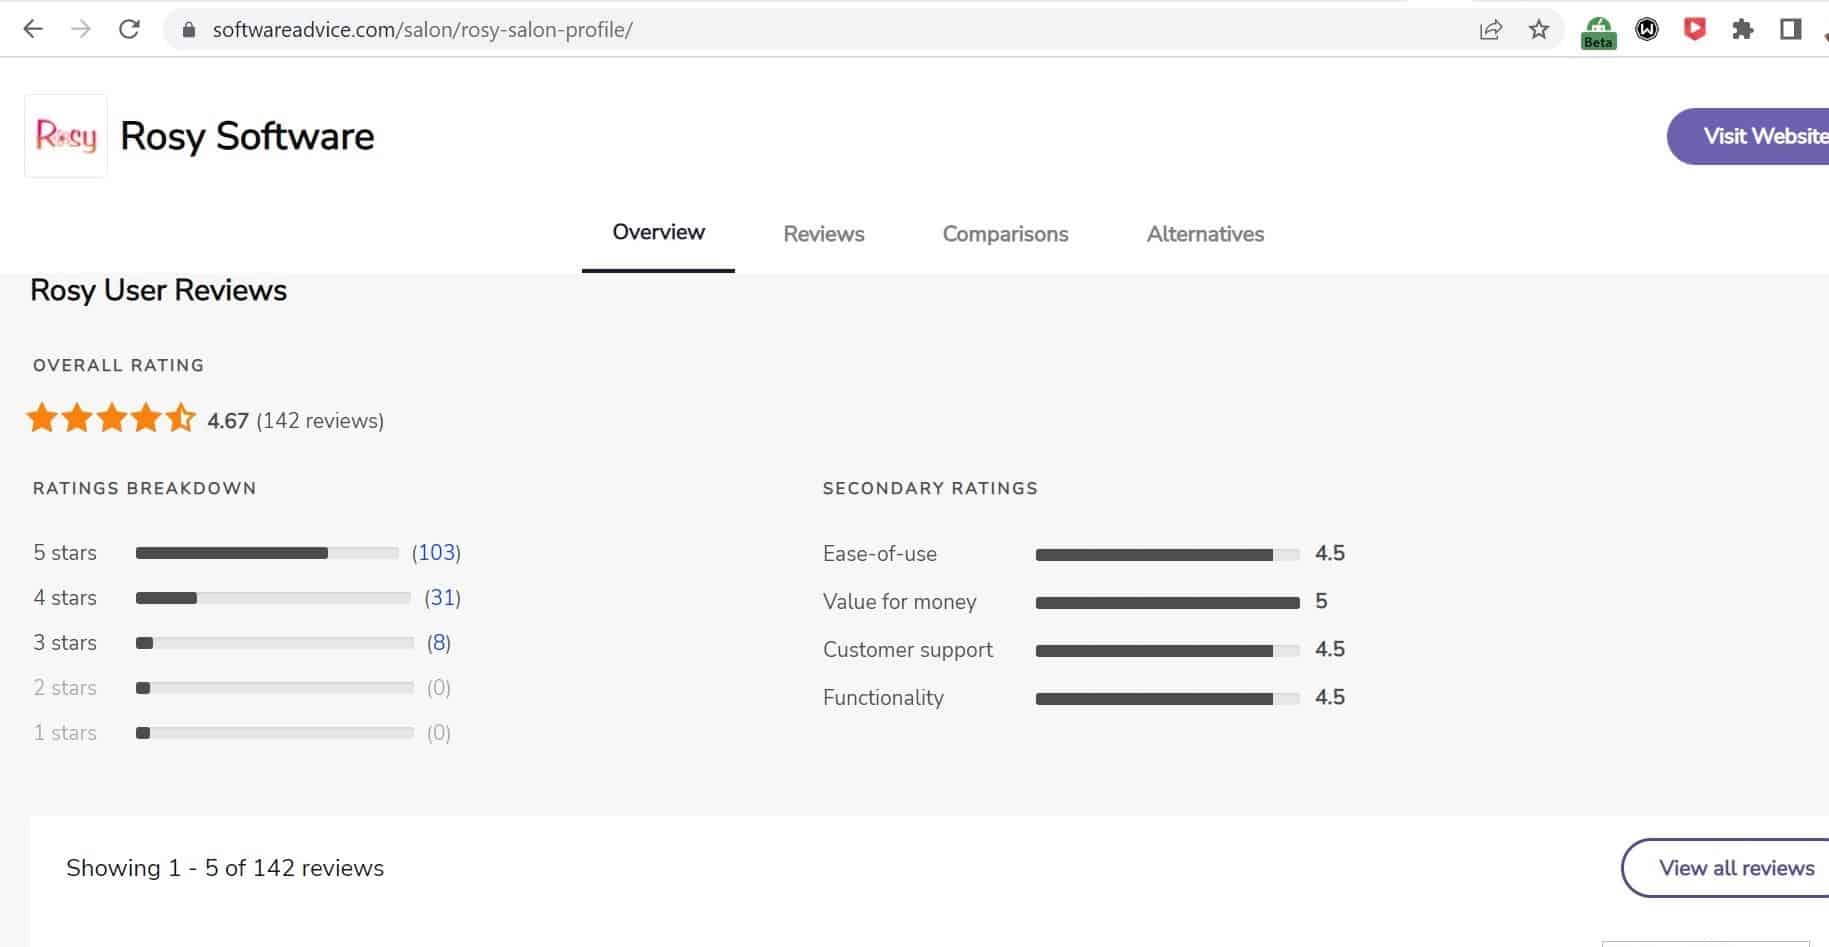Click the Rosy User Reviews heading
Image resolution: width=1829 pixels, height=947 pixels.
[x=159, y=290]
